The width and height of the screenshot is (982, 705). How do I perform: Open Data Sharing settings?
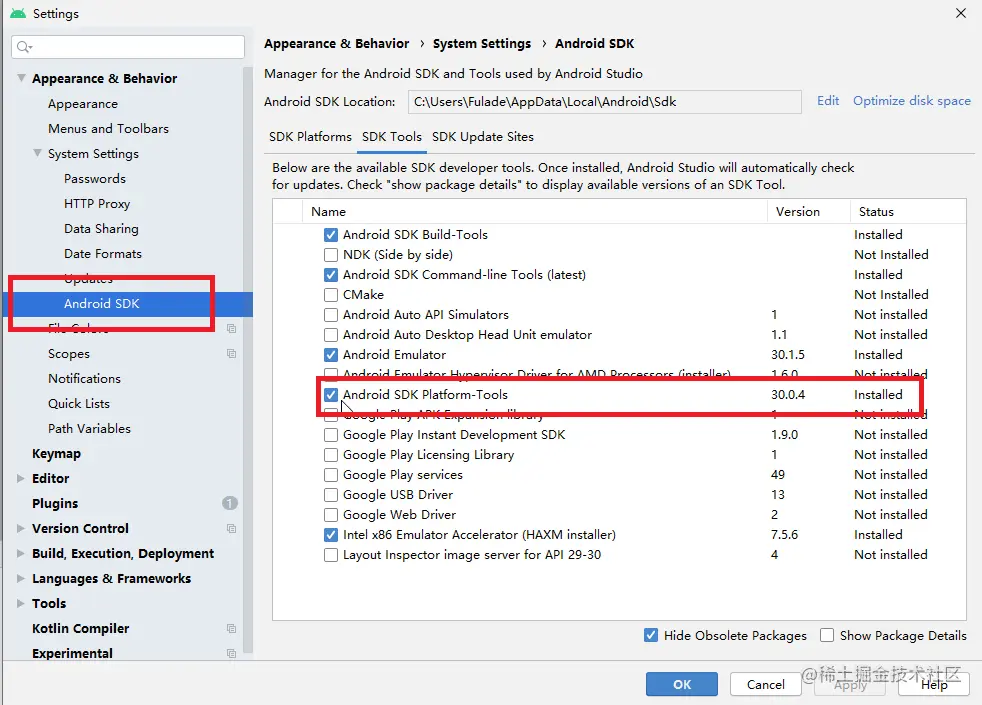coord(101,229)
